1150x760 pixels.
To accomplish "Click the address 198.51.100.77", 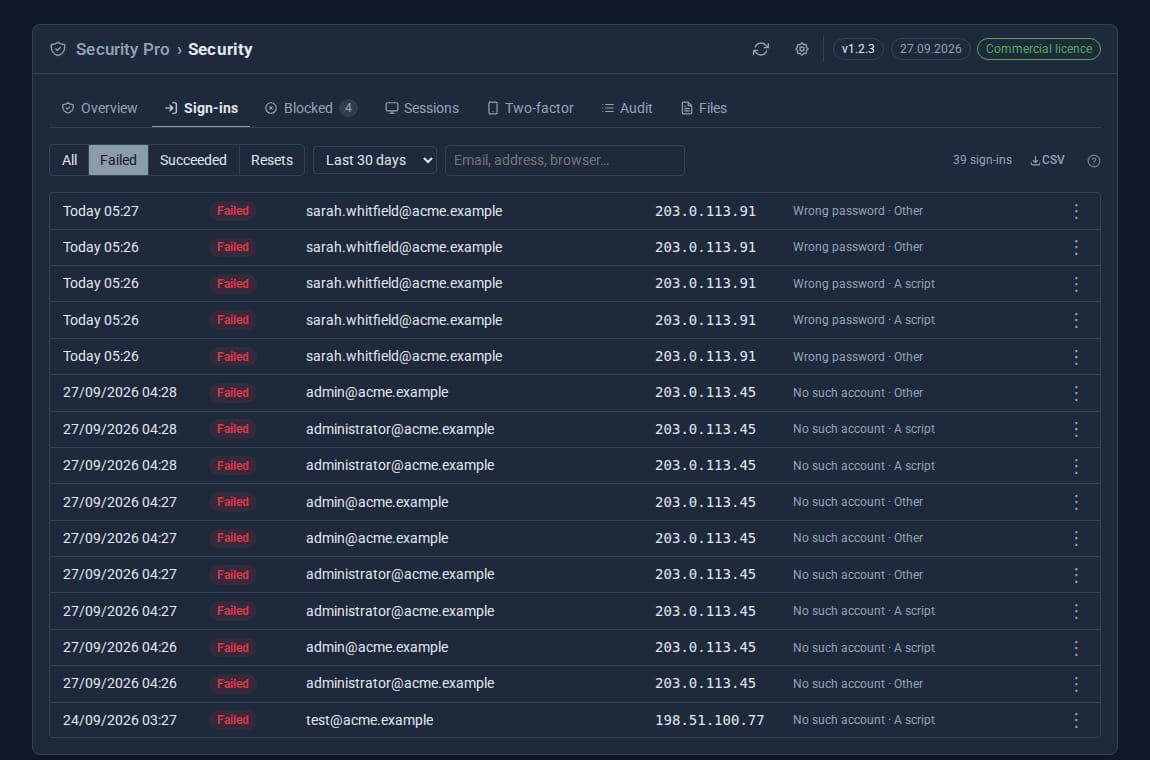I will [709, 720].
